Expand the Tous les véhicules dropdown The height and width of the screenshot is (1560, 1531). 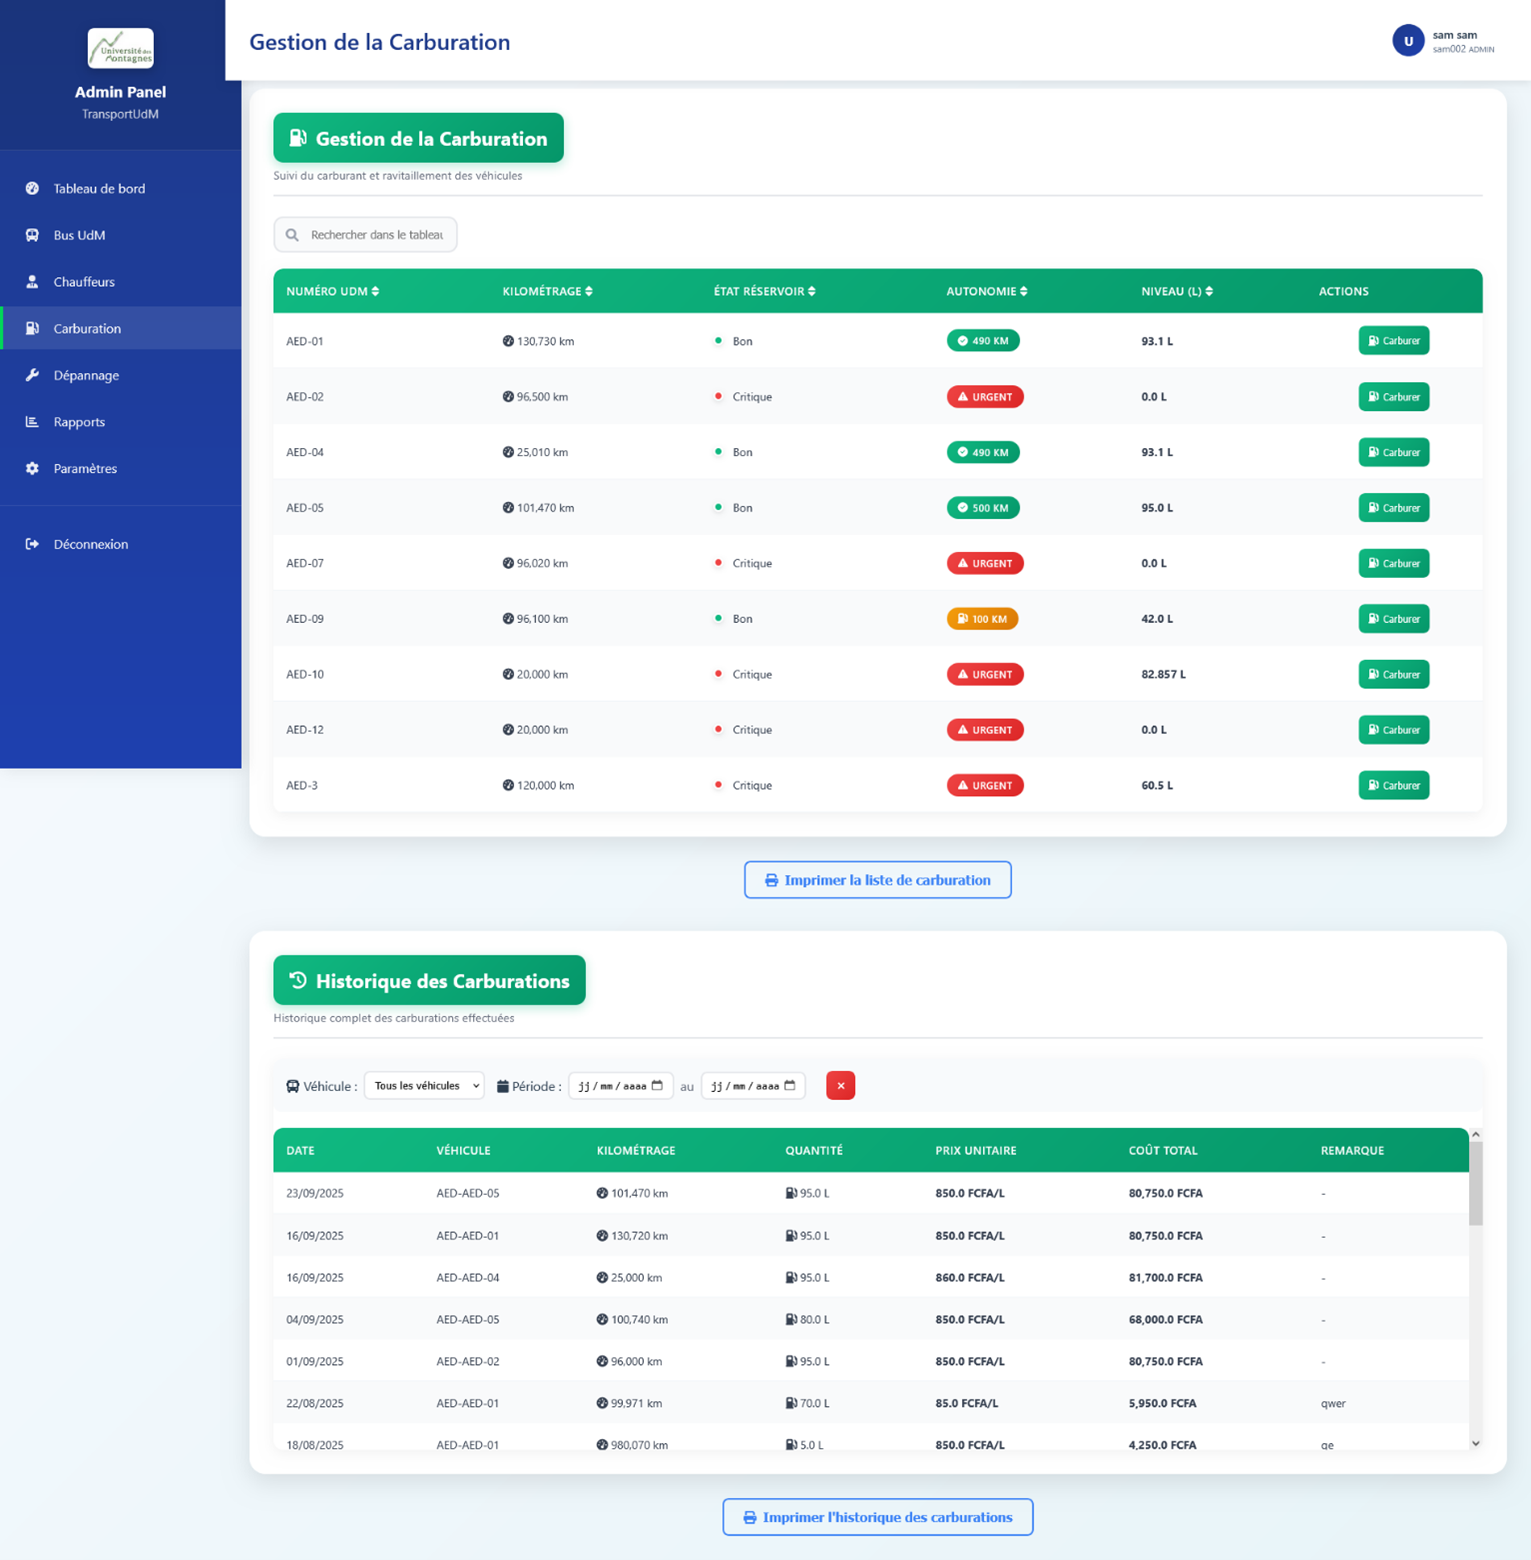pos(424,1086)
